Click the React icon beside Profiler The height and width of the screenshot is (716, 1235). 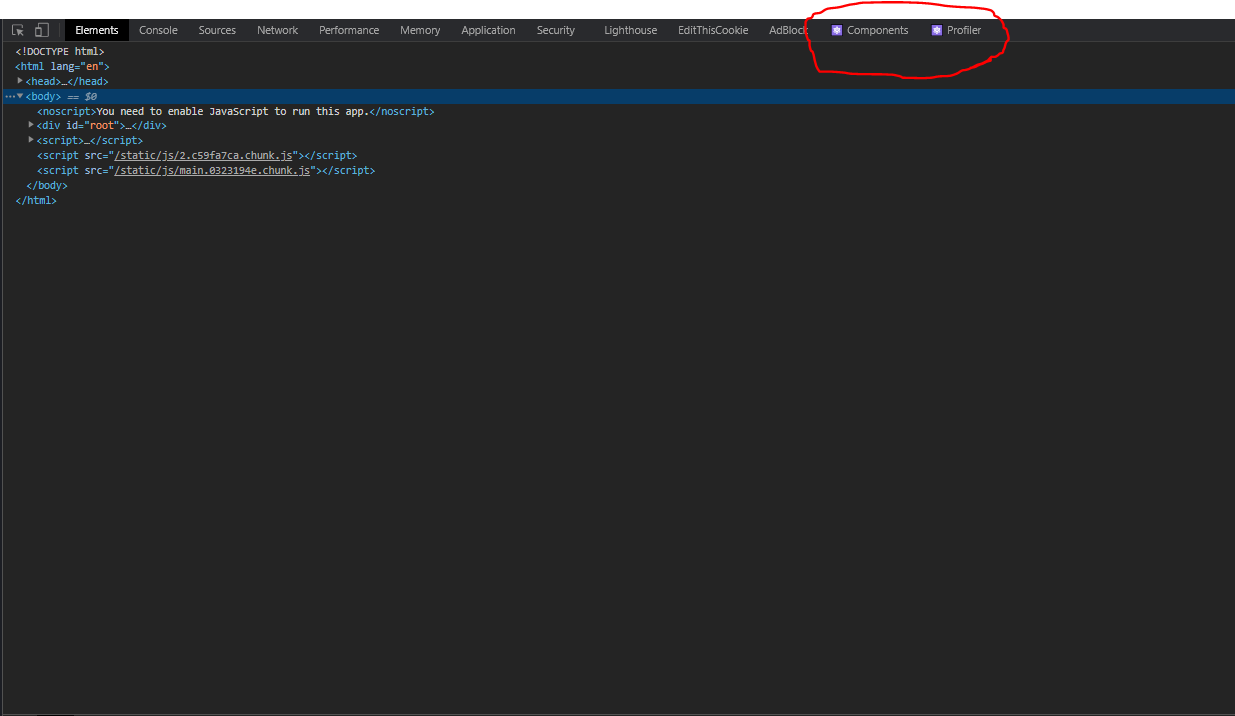(x=937, y=30)
